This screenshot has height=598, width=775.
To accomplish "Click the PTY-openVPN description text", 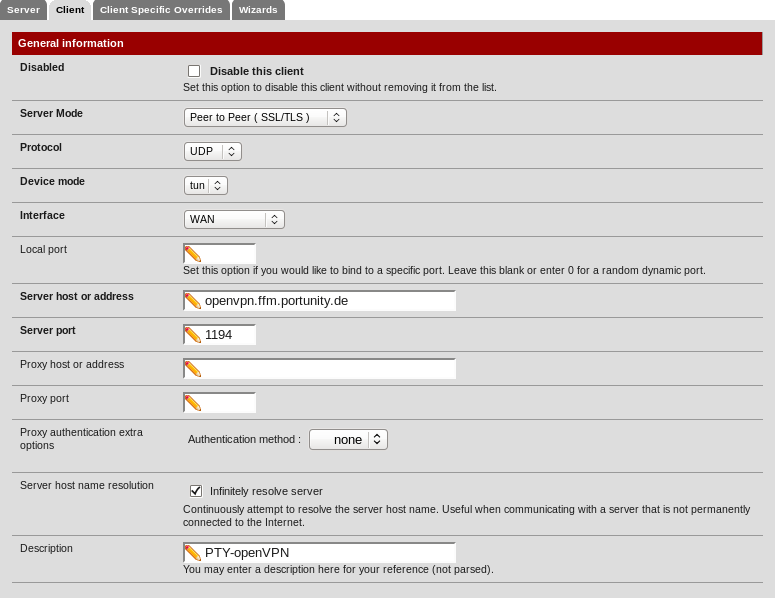I will (247, 553).
